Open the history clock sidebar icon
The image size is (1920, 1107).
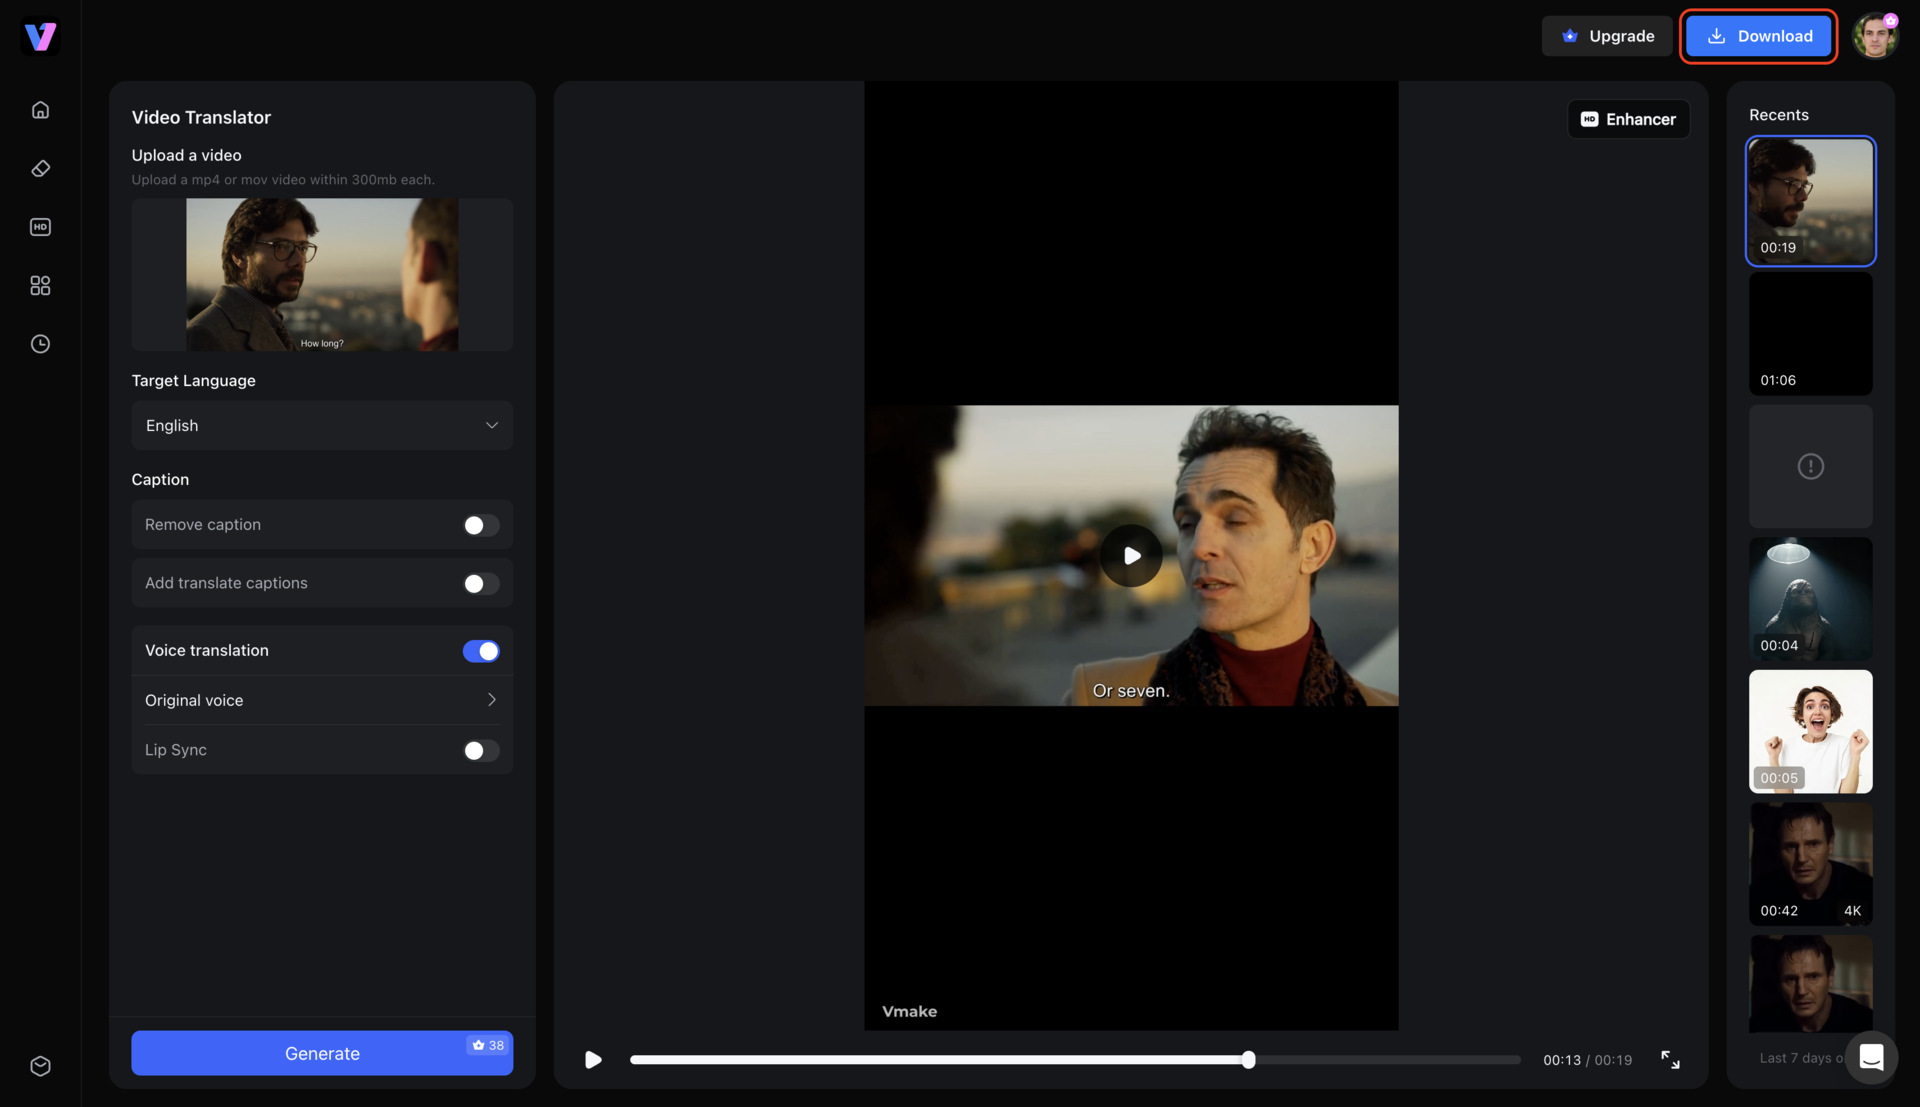(40, 344)
